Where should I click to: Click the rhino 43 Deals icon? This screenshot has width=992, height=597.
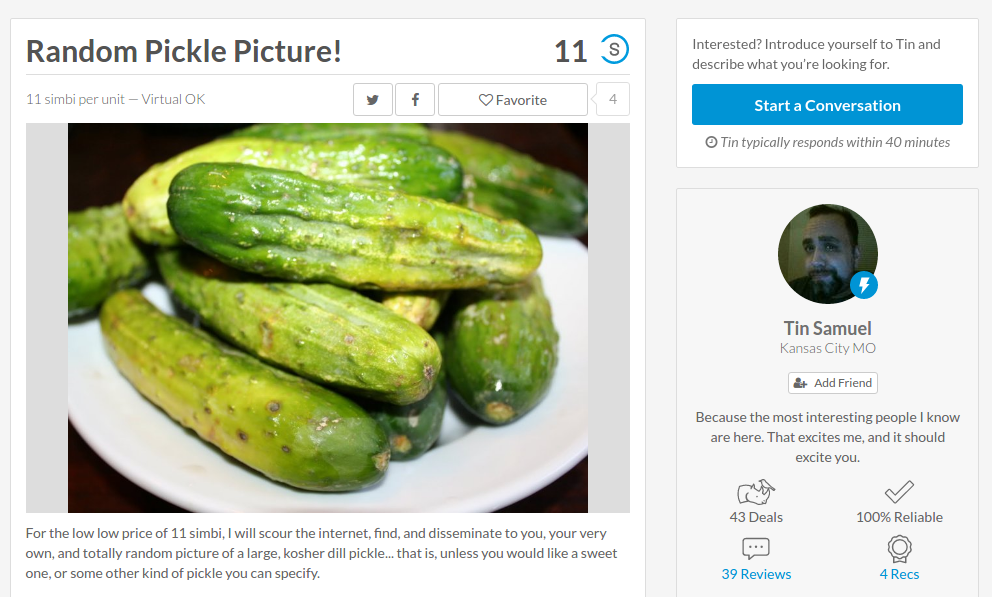756,491
